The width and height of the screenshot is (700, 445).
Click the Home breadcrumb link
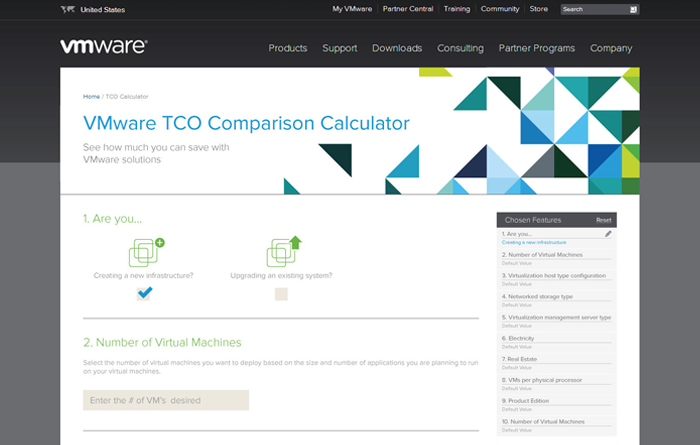click(91, 96)
